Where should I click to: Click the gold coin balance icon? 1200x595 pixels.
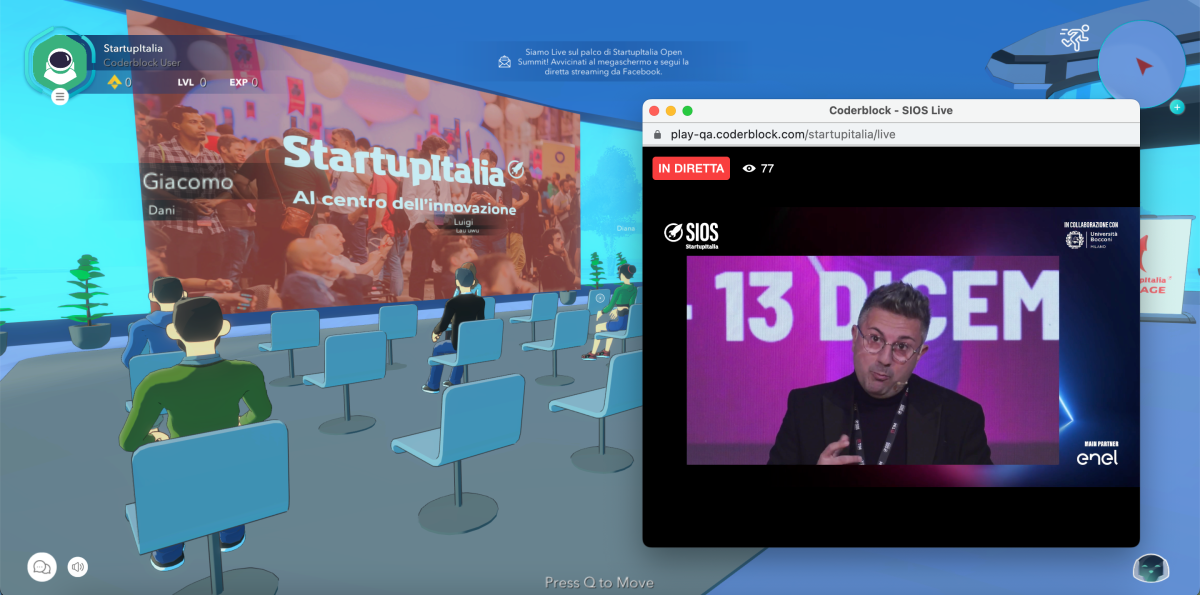point(114,82)
